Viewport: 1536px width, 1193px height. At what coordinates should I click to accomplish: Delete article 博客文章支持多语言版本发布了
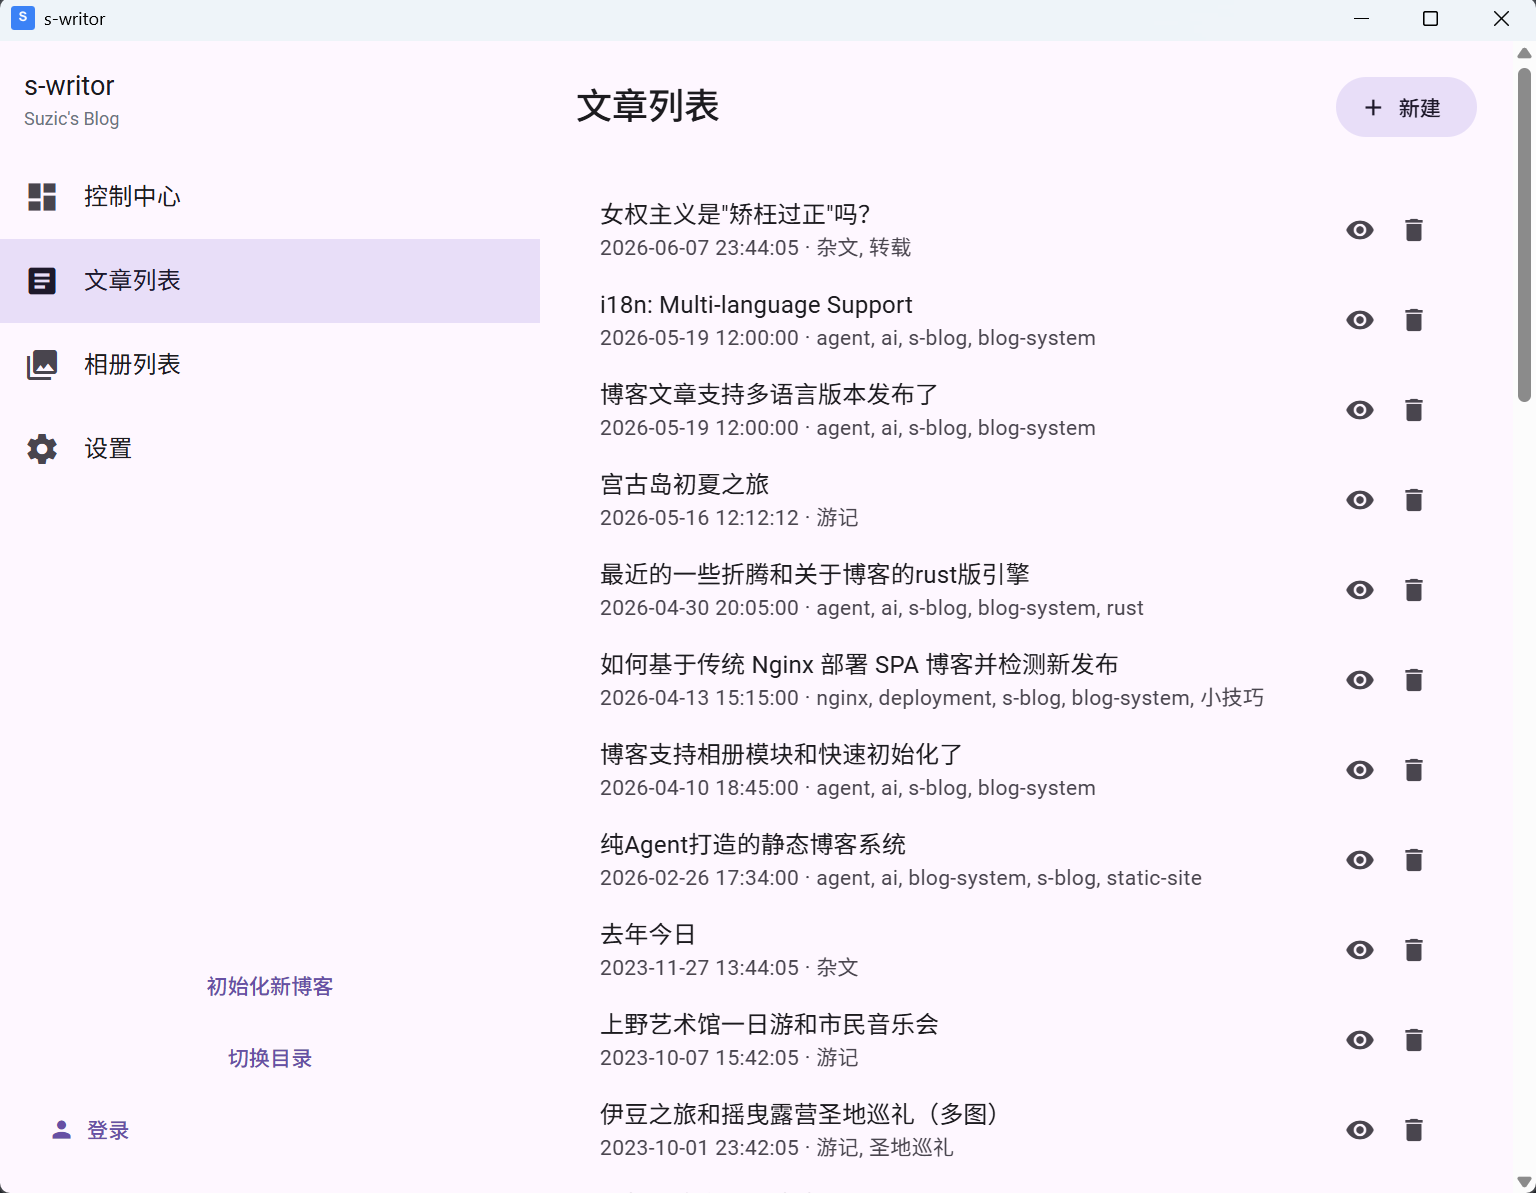click(x=1413, y=410)
